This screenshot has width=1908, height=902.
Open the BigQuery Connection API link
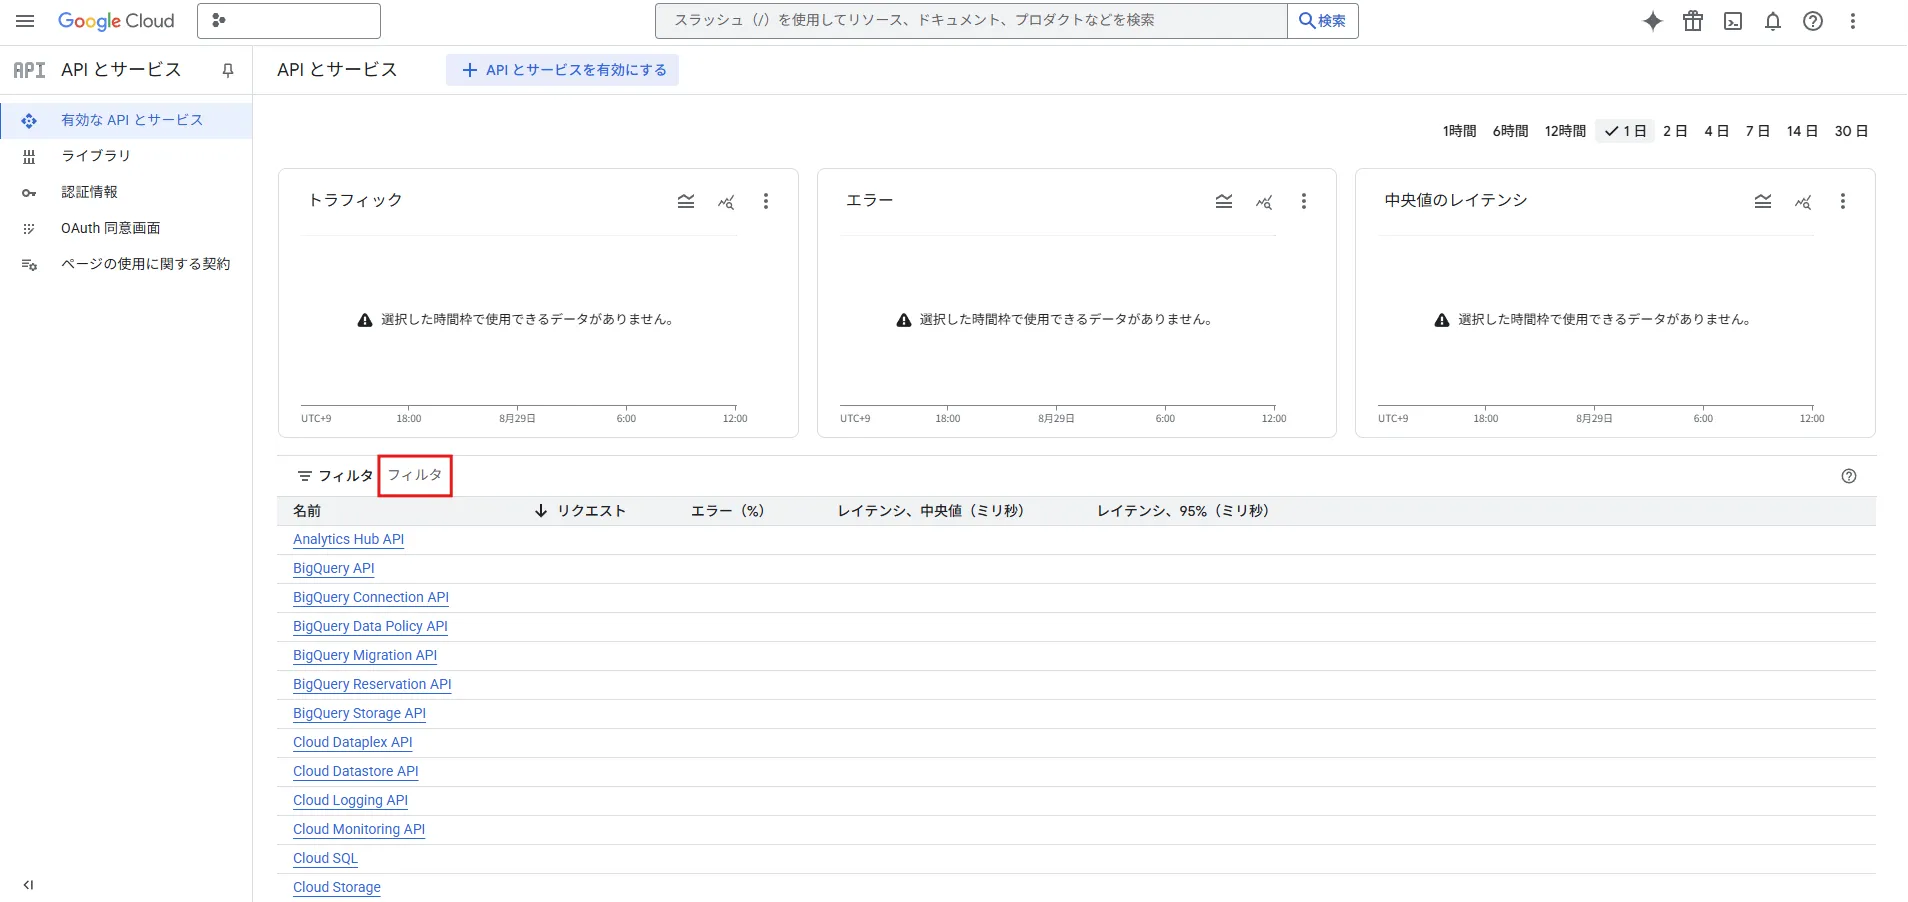(x=371, y=598)
